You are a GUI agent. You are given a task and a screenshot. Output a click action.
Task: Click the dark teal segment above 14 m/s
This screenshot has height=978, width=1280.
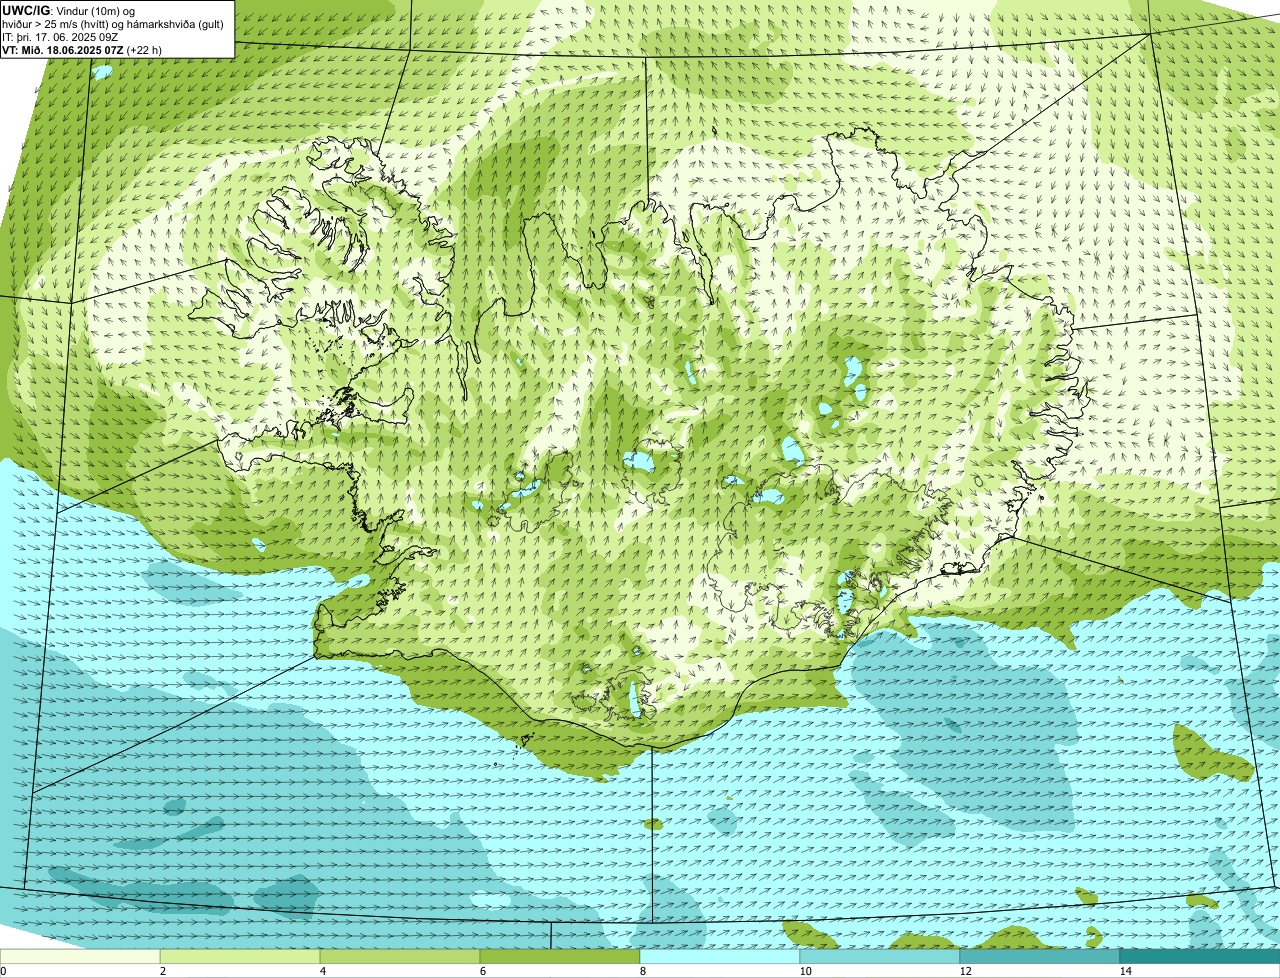point(1200,956)
